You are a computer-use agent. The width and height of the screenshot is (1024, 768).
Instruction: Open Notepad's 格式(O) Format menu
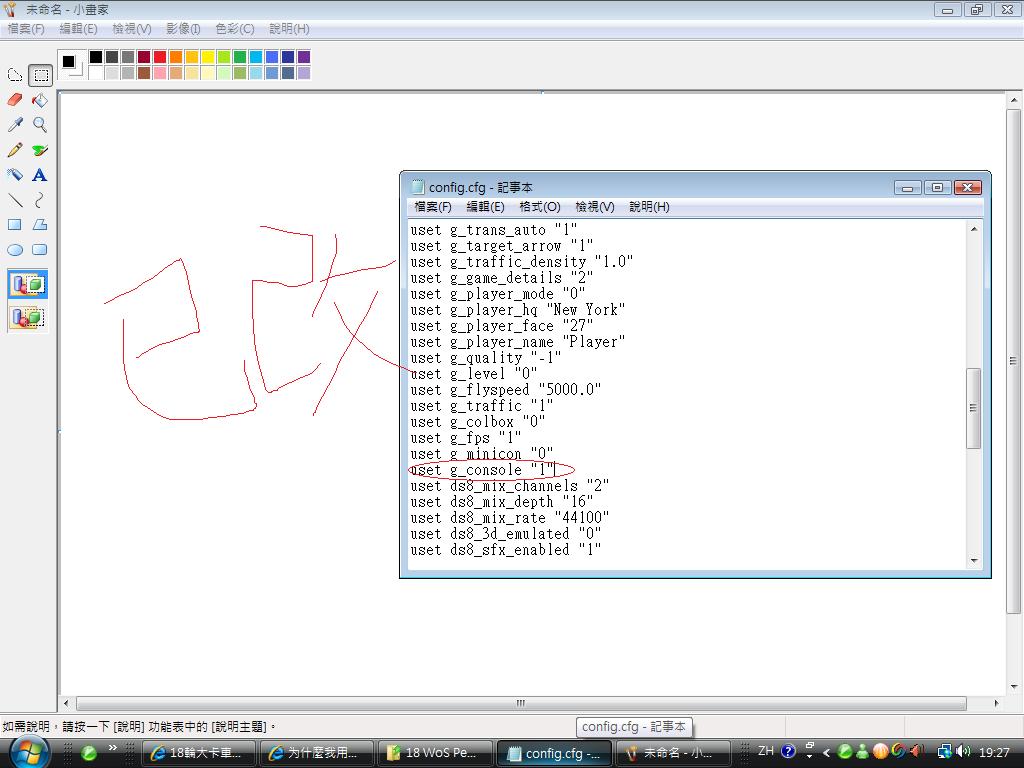point(539,207)
